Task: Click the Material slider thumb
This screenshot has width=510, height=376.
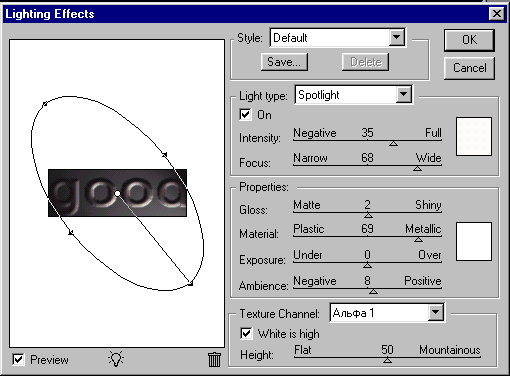Action: [x=418, y=239]
